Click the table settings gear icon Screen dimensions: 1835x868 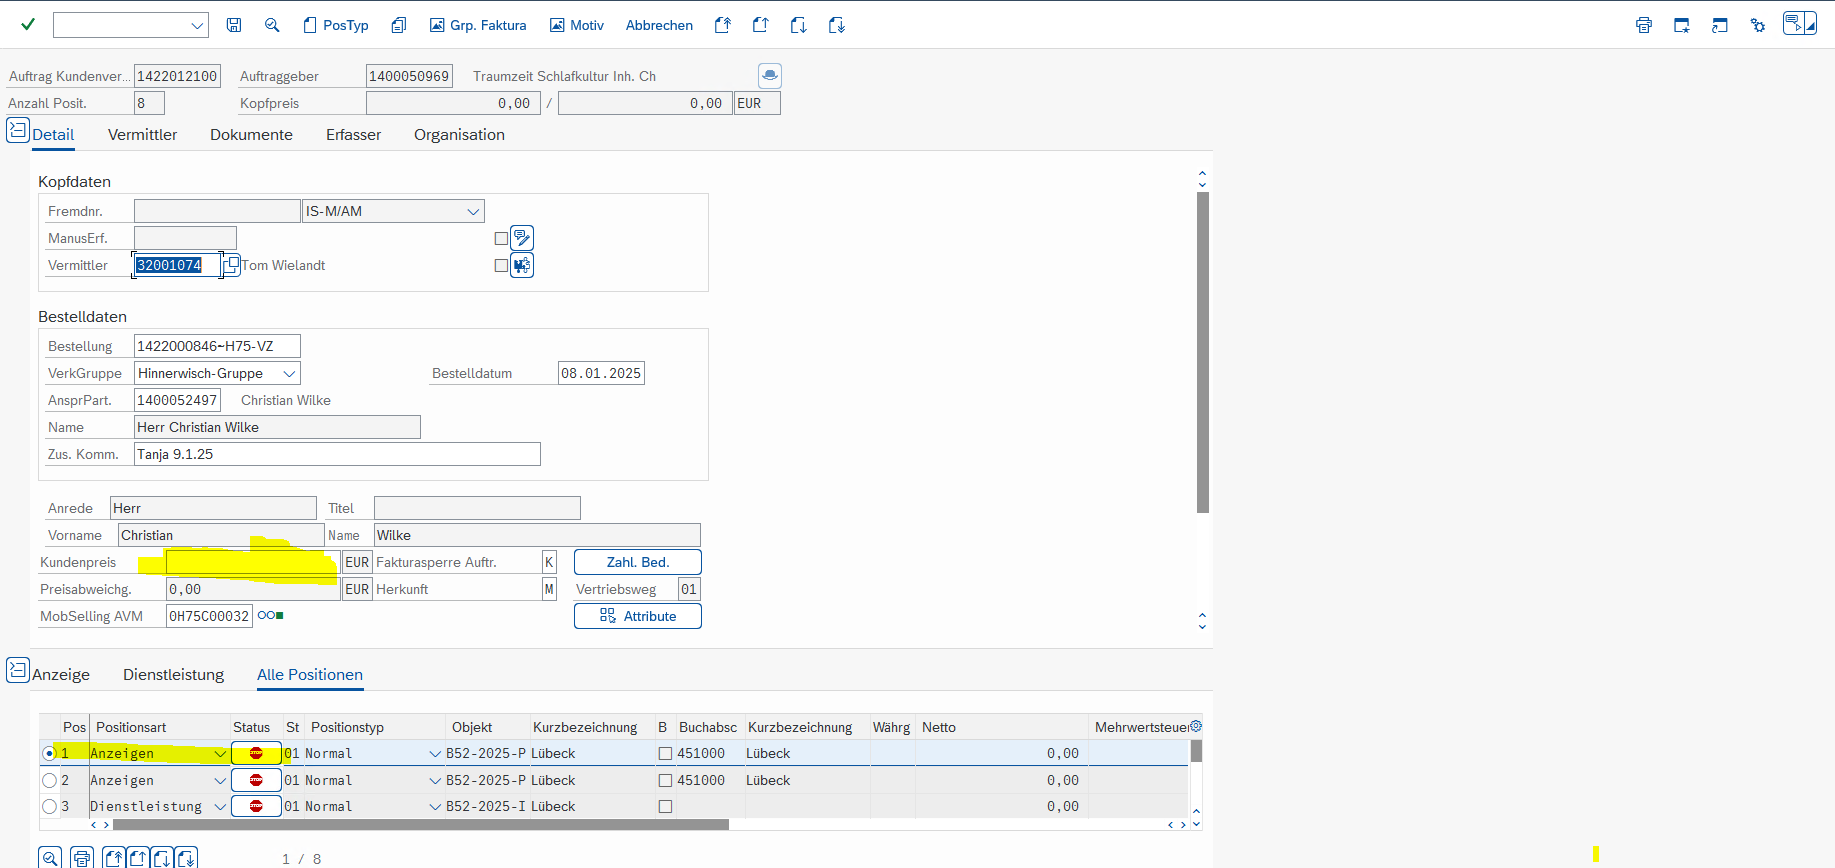point(1196,726)
